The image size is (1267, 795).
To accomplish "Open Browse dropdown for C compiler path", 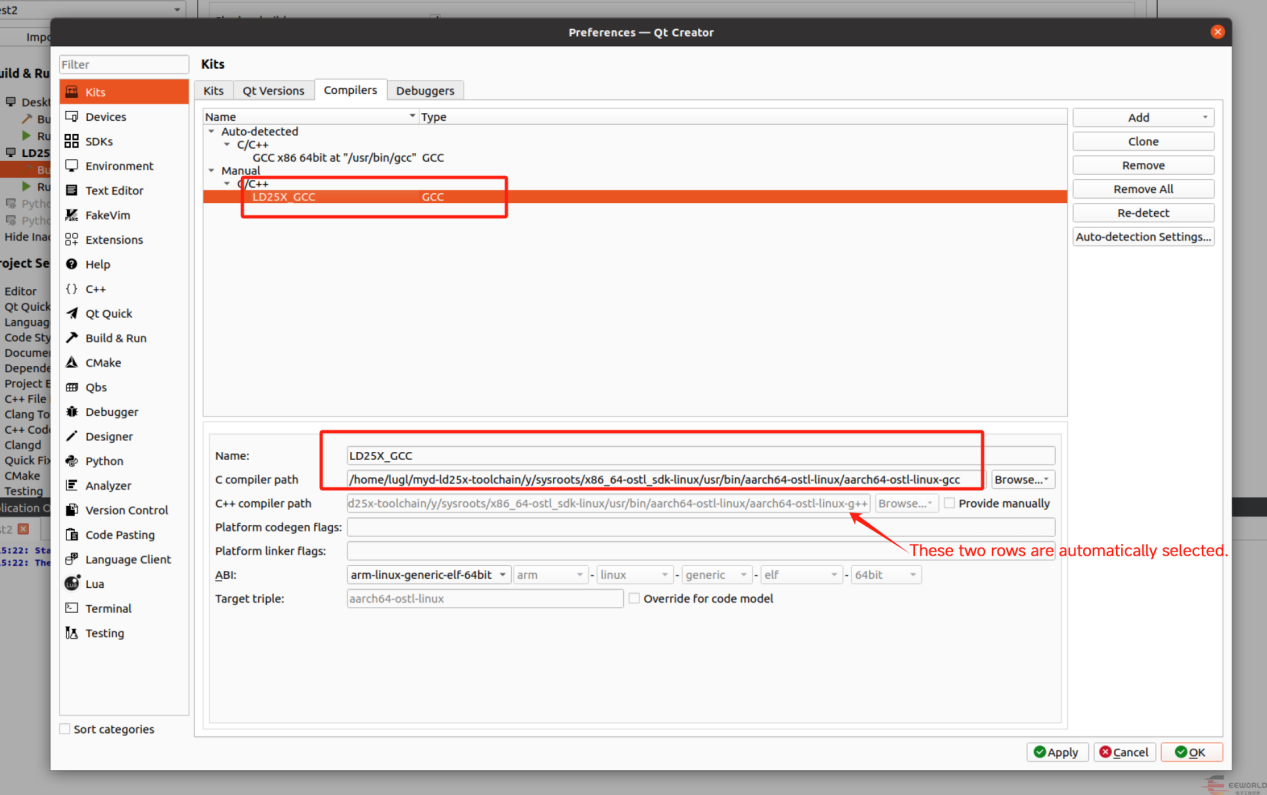I will click(1022, 479).
